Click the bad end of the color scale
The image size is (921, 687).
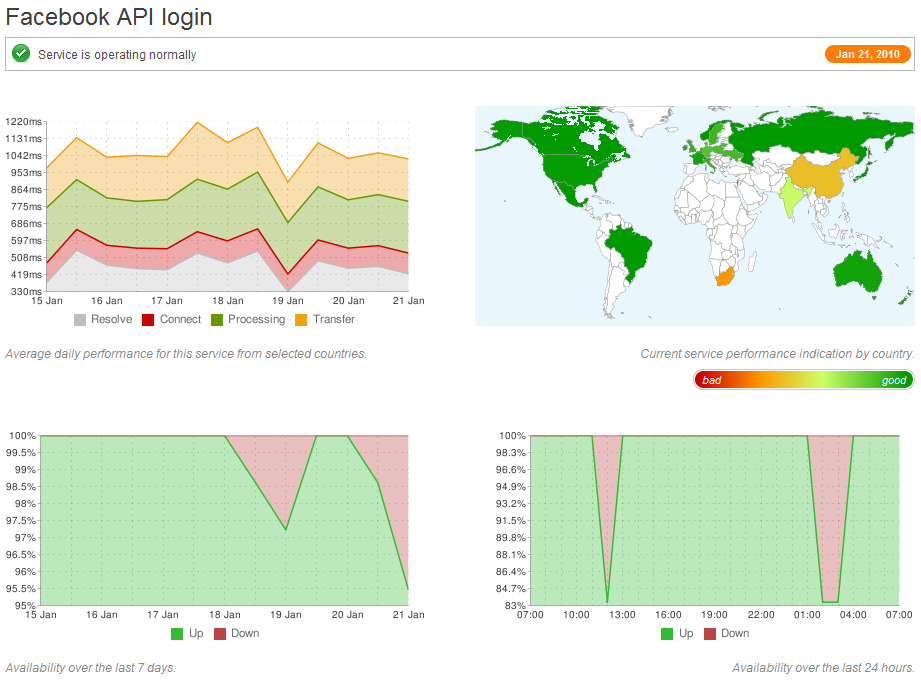pos(712,380)
